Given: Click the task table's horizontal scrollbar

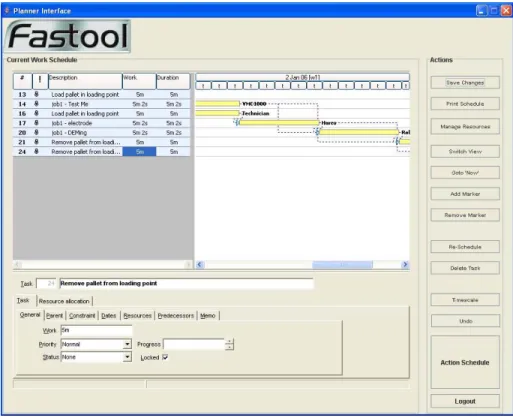Looking at the screenshot, I should pos(103,265).
